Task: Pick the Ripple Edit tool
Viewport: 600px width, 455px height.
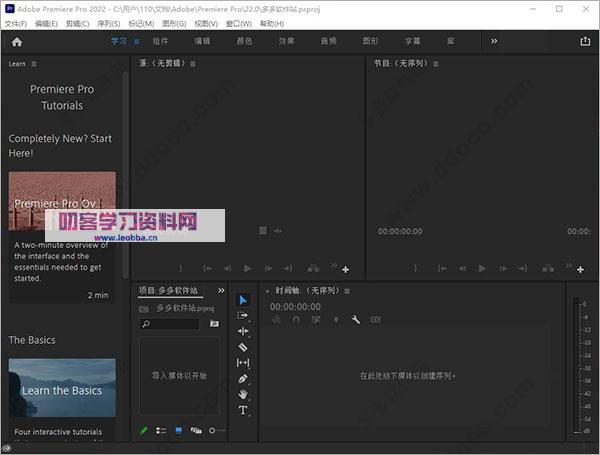Action: tap(243, 331)
